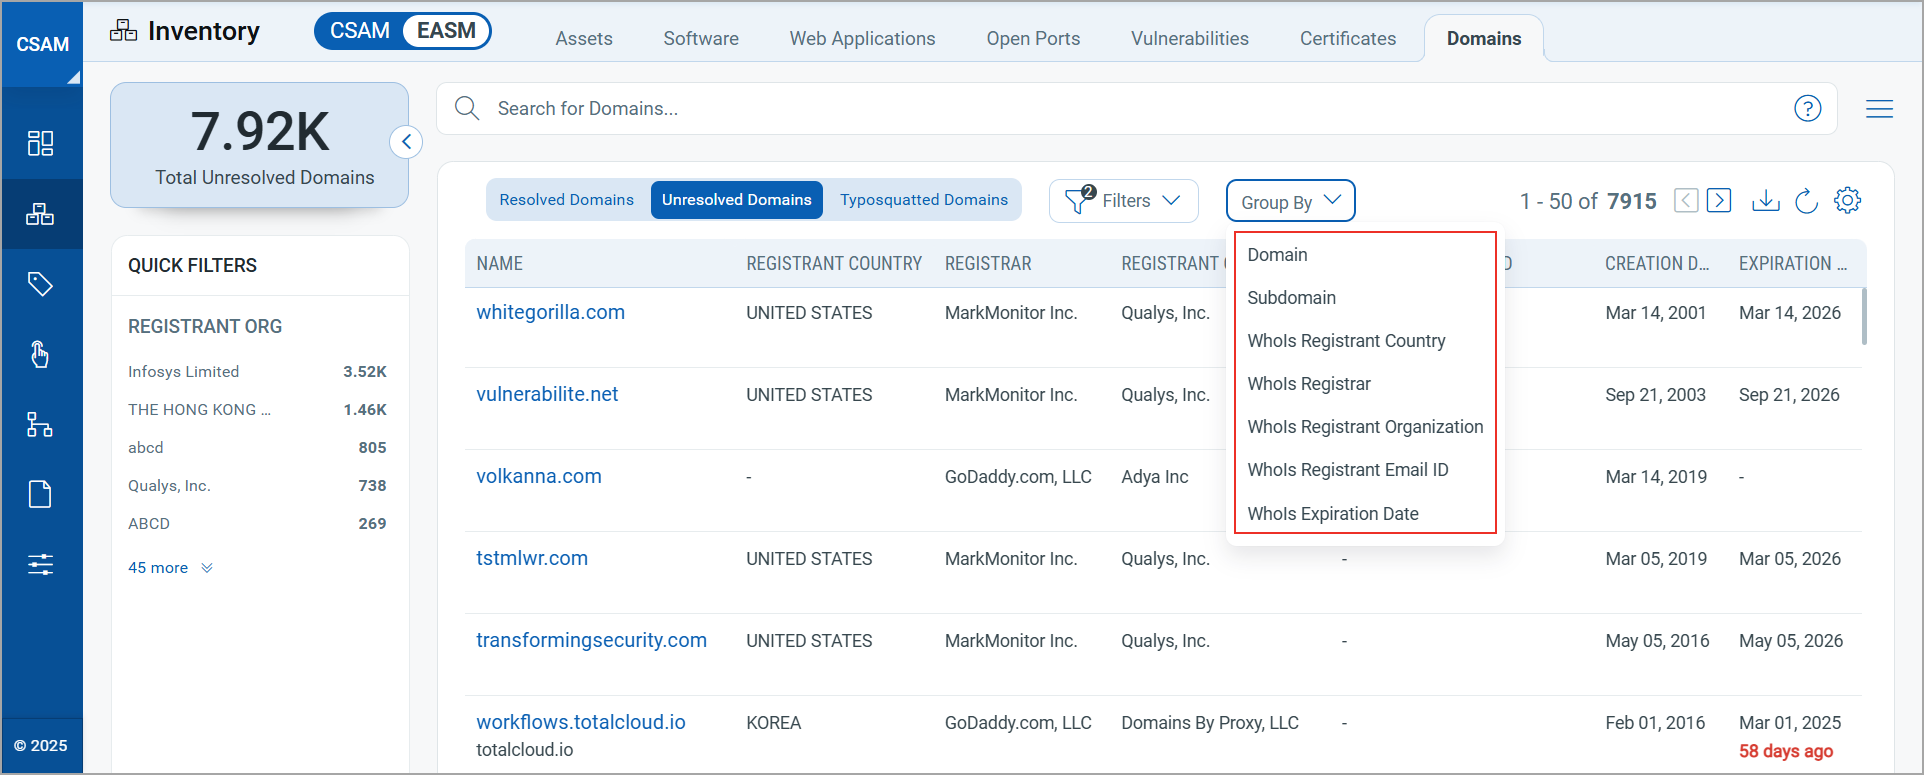Open transformingsecurity.com domain link
The image size is (1924, 775).
591,640
